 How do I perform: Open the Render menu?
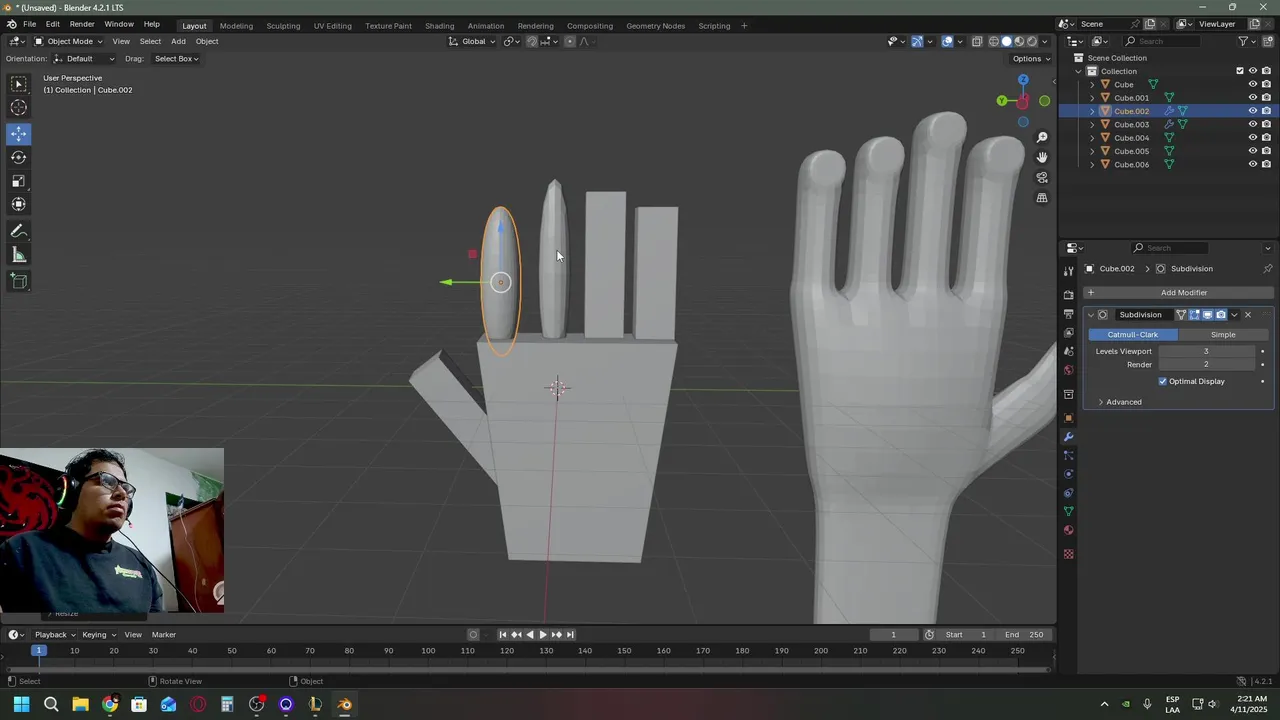(x=82, y=24)
